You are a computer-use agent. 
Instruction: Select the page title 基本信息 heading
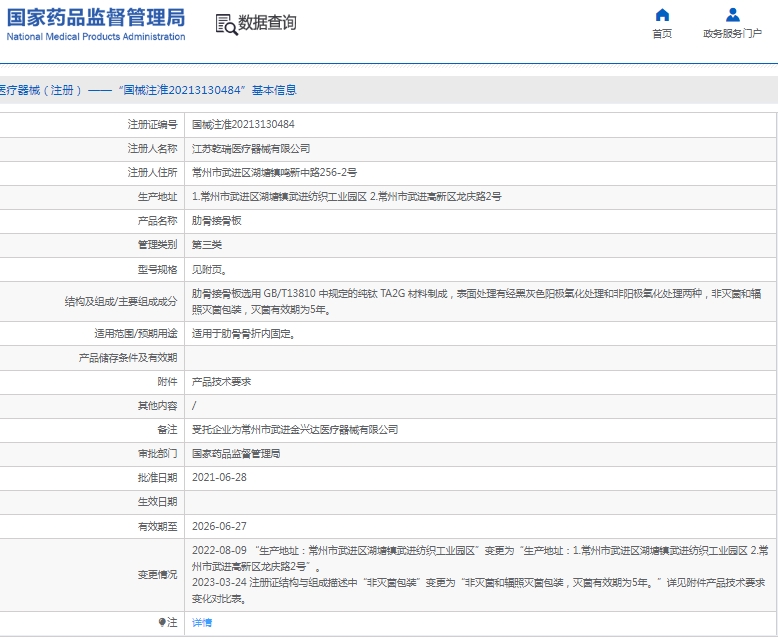coord(274,90)
